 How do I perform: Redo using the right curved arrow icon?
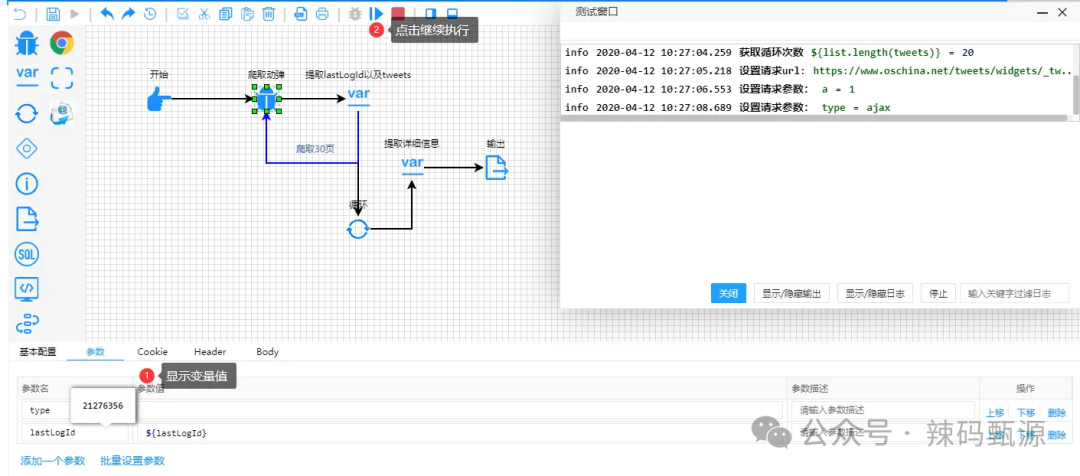point(128,13)
